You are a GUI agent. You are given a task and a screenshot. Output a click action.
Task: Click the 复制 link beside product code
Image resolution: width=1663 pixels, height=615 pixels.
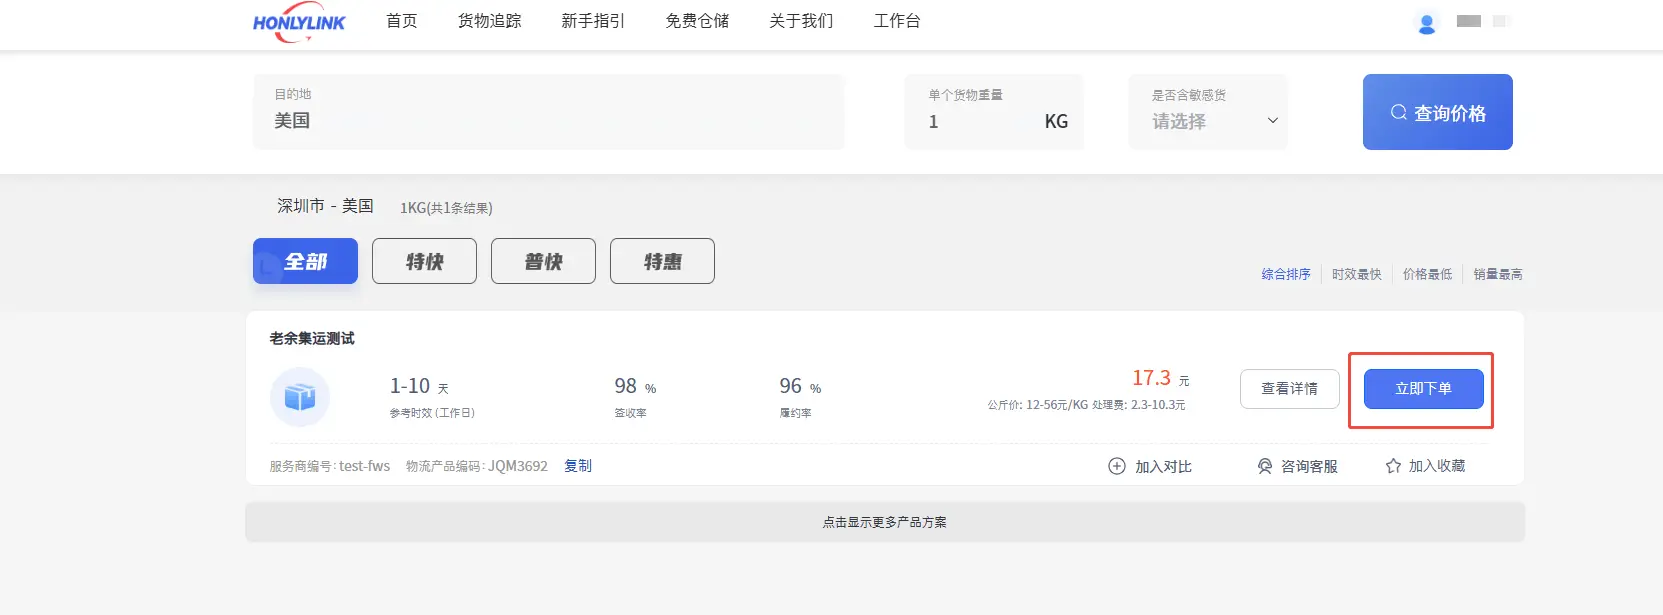pyautogui.click(x=578, y=466)
